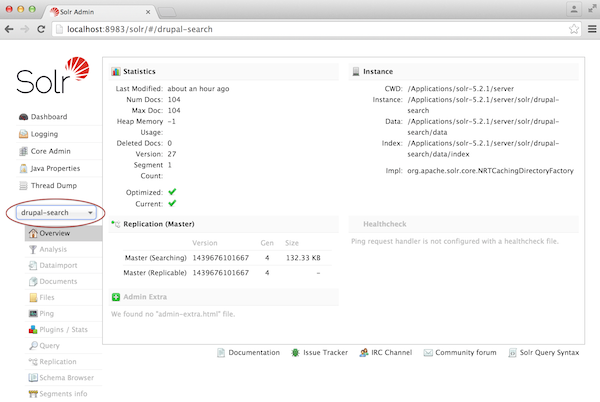Click the Healthcheck section header
The height and width of the screenshot is (402, 600).
385,224
